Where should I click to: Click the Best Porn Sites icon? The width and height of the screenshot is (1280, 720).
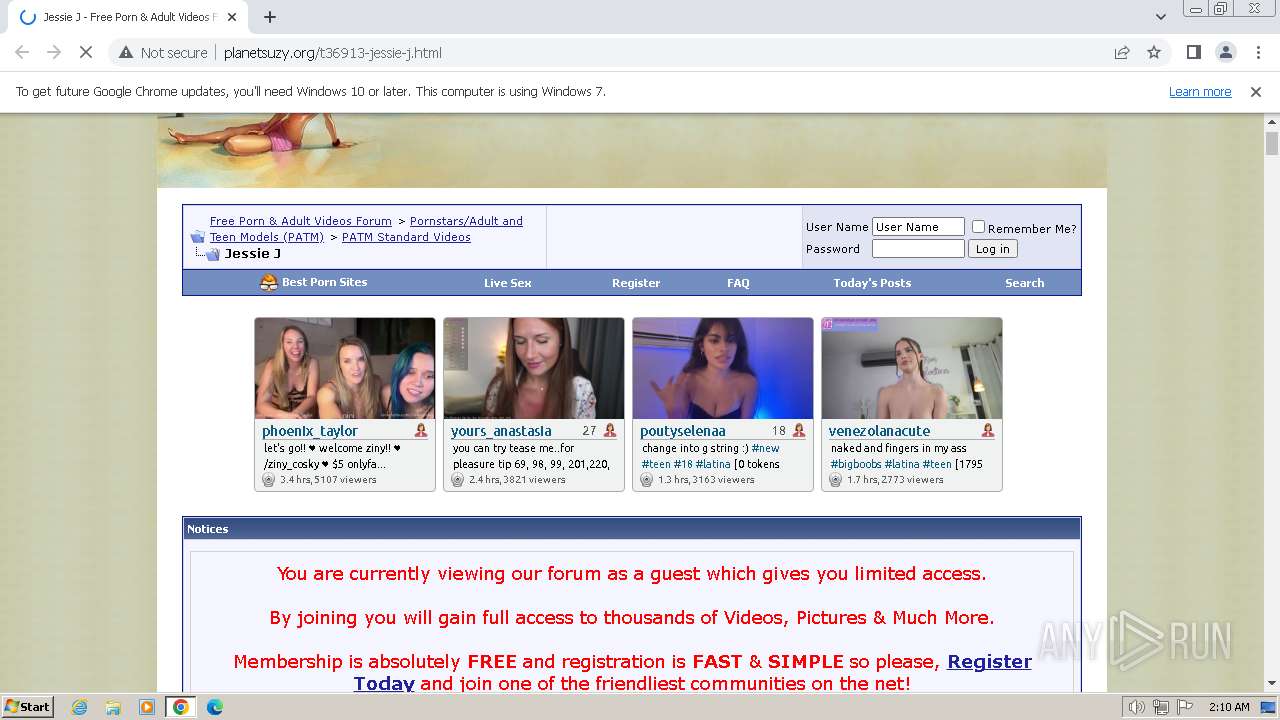coord(268,282)
